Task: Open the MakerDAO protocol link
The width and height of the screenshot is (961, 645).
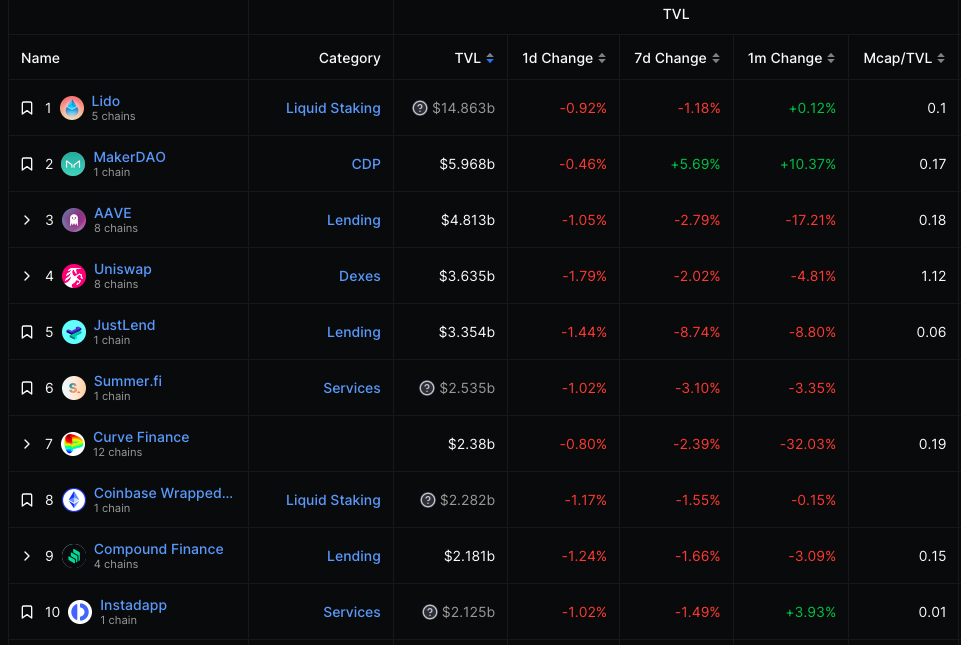Action: click(129, 157)
